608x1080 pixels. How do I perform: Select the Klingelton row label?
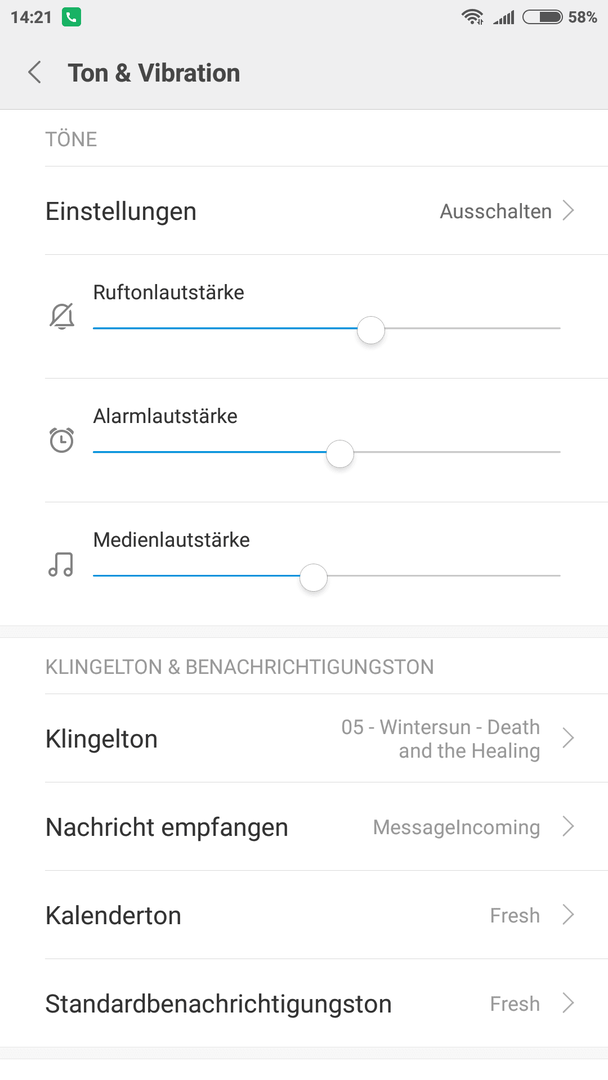point(101,739)
